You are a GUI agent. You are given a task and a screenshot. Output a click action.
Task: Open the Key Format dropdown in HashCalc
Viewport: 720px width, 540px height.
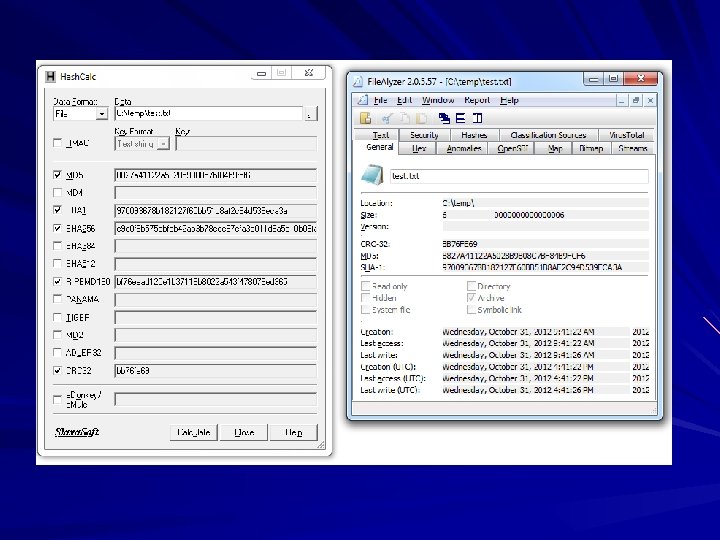point(163,144)
